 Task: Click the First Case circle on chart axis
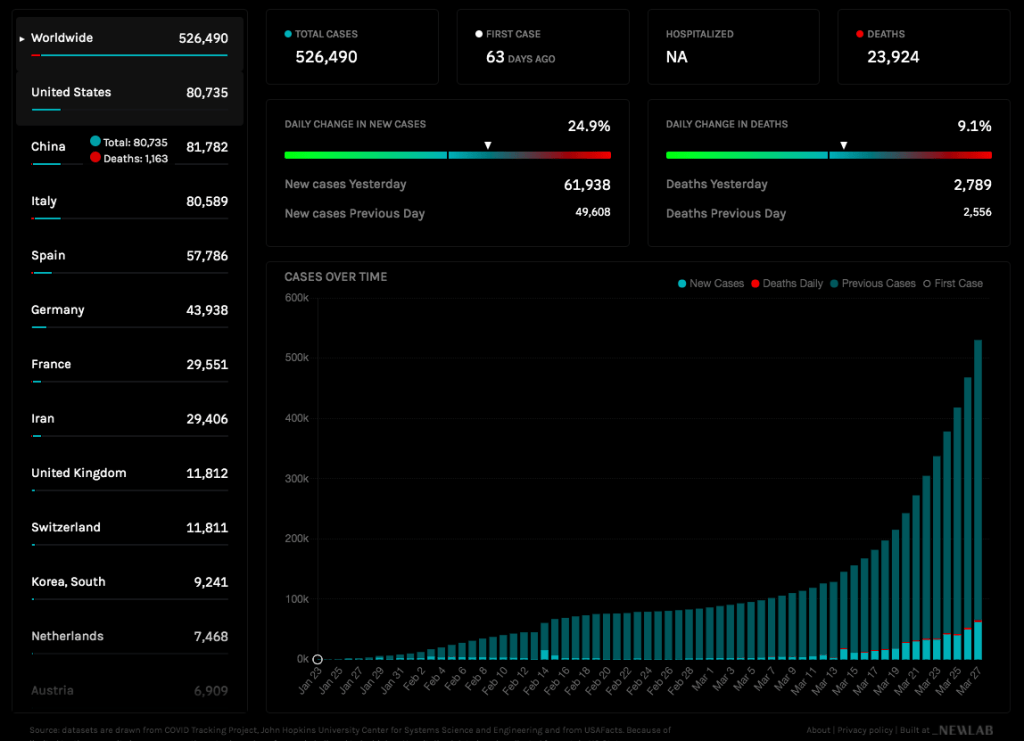click(317, 659)
